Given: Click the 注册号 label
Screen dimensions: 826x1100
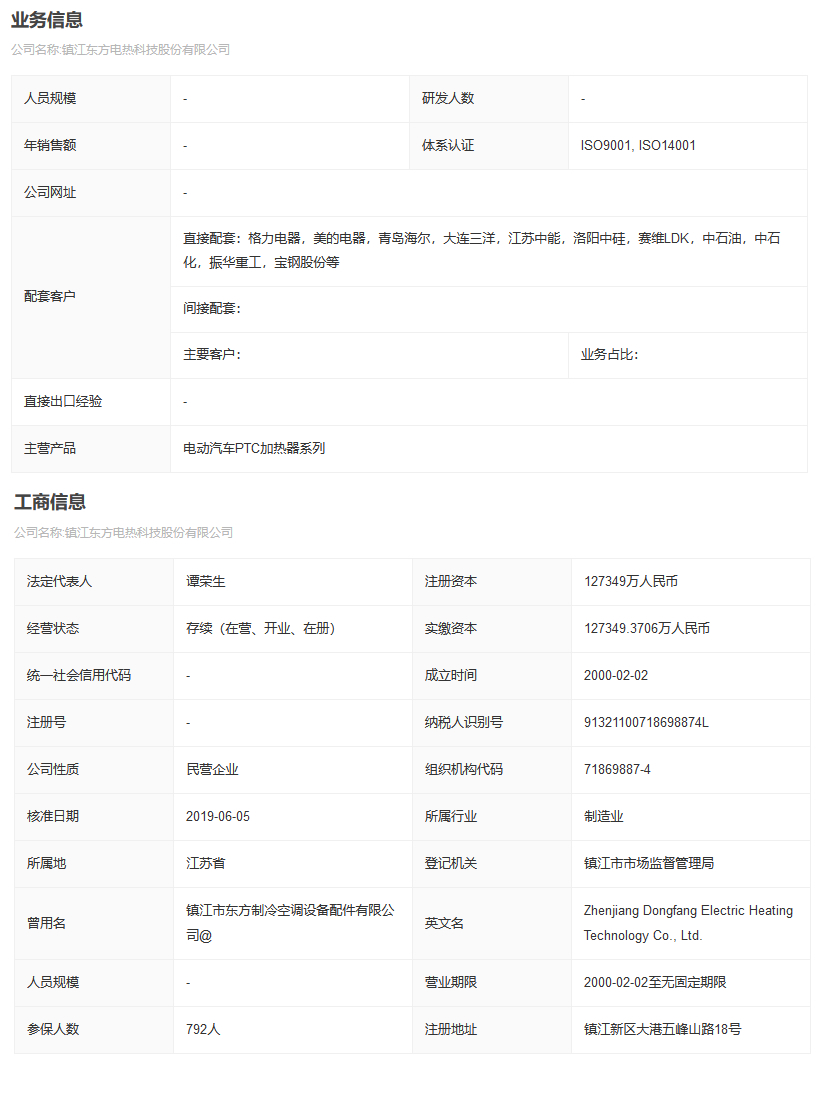Looking at the screenshot, I should 46,723.
